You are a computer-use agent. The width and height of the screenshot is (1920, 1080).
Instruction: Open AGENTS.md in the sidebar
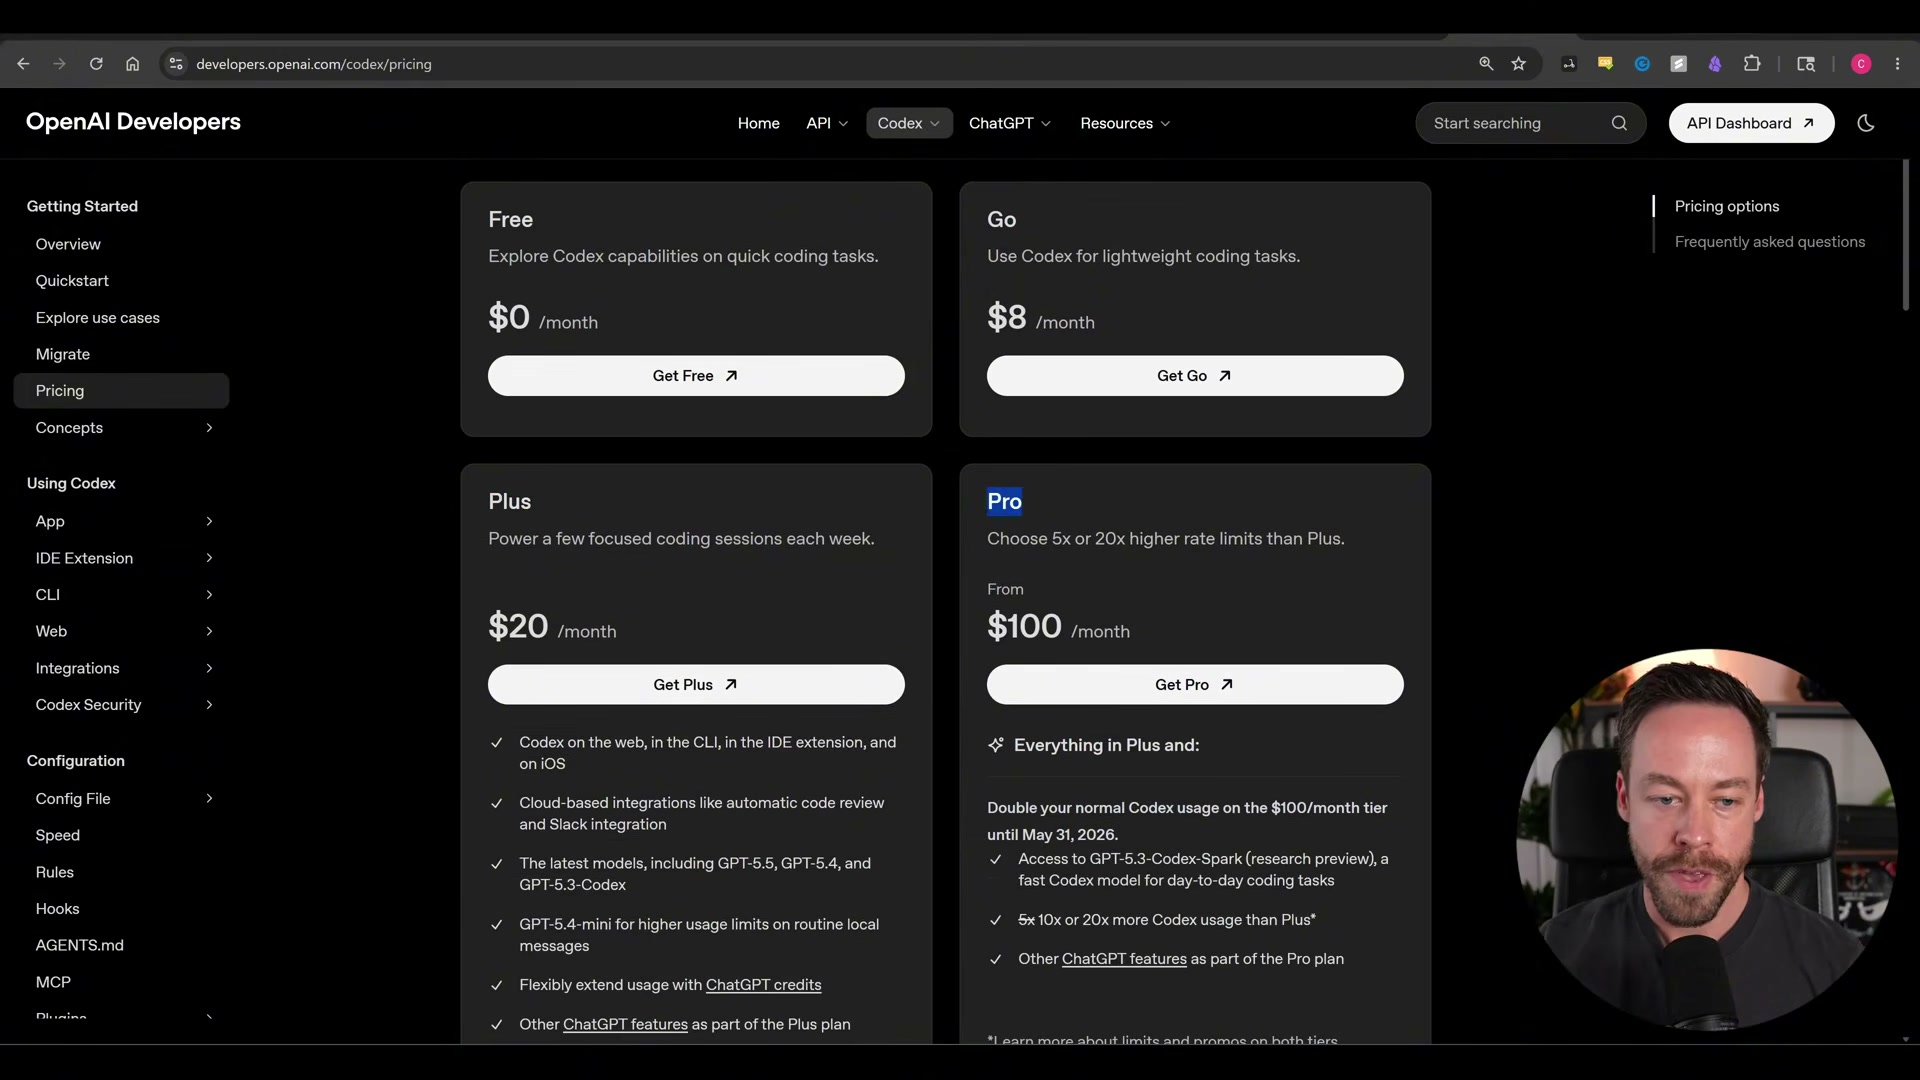coord(80,945)
